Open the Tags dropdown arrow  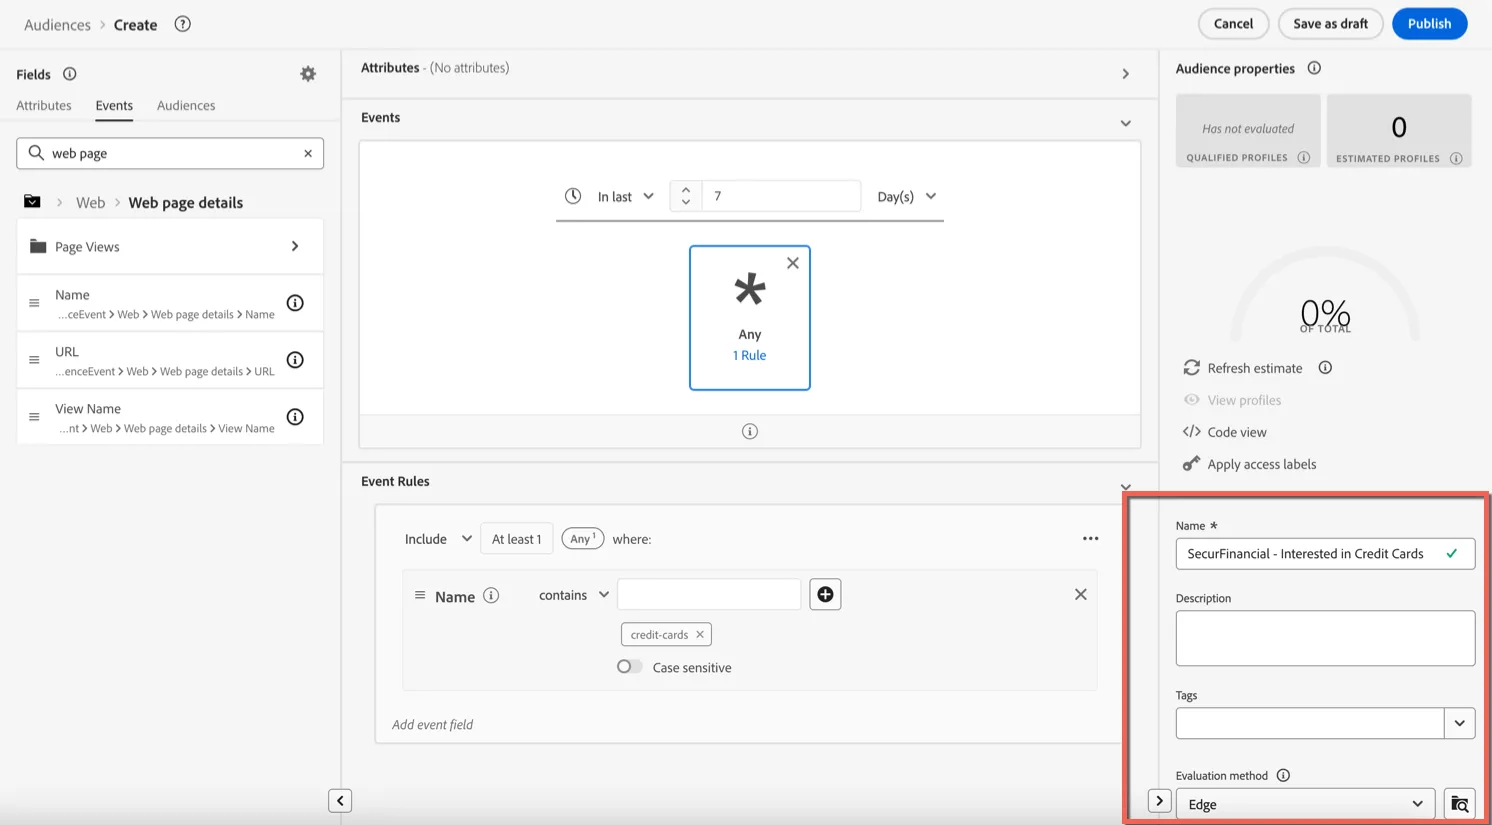[x=1459, y=723]
